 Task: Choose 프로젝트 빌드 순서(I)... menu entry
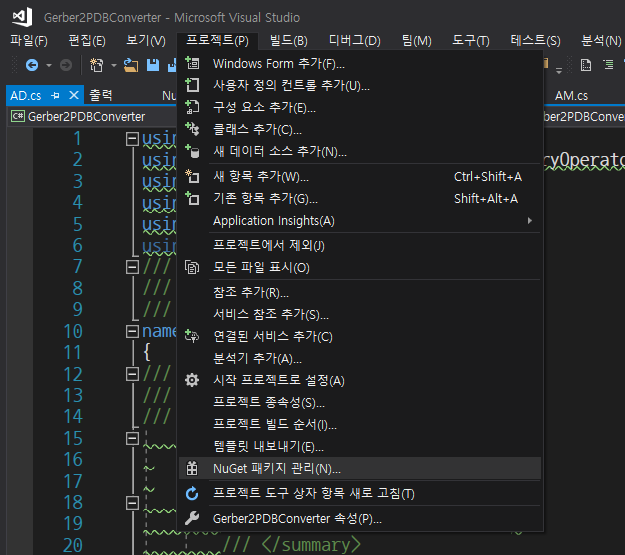click(360, 424)
